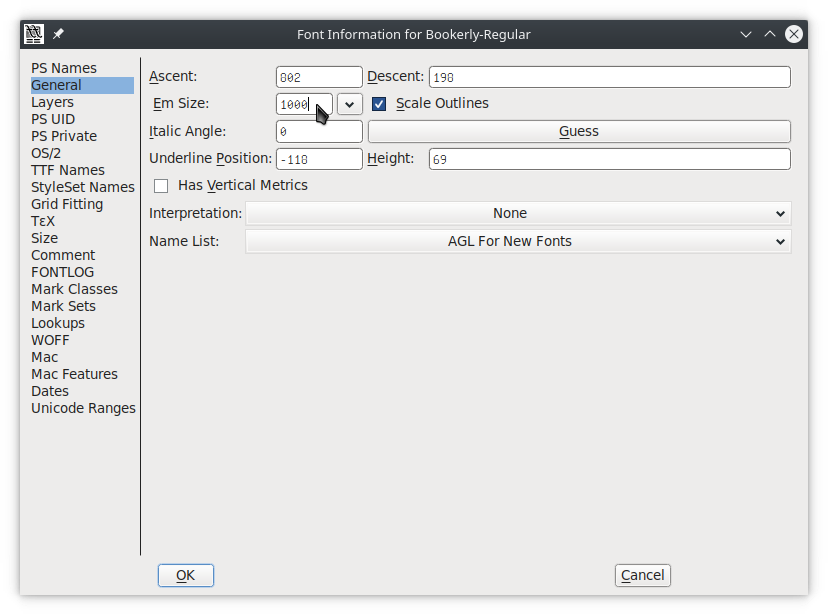Open StyleSet Names section
828x615 pixels.
tap(83, 187)
